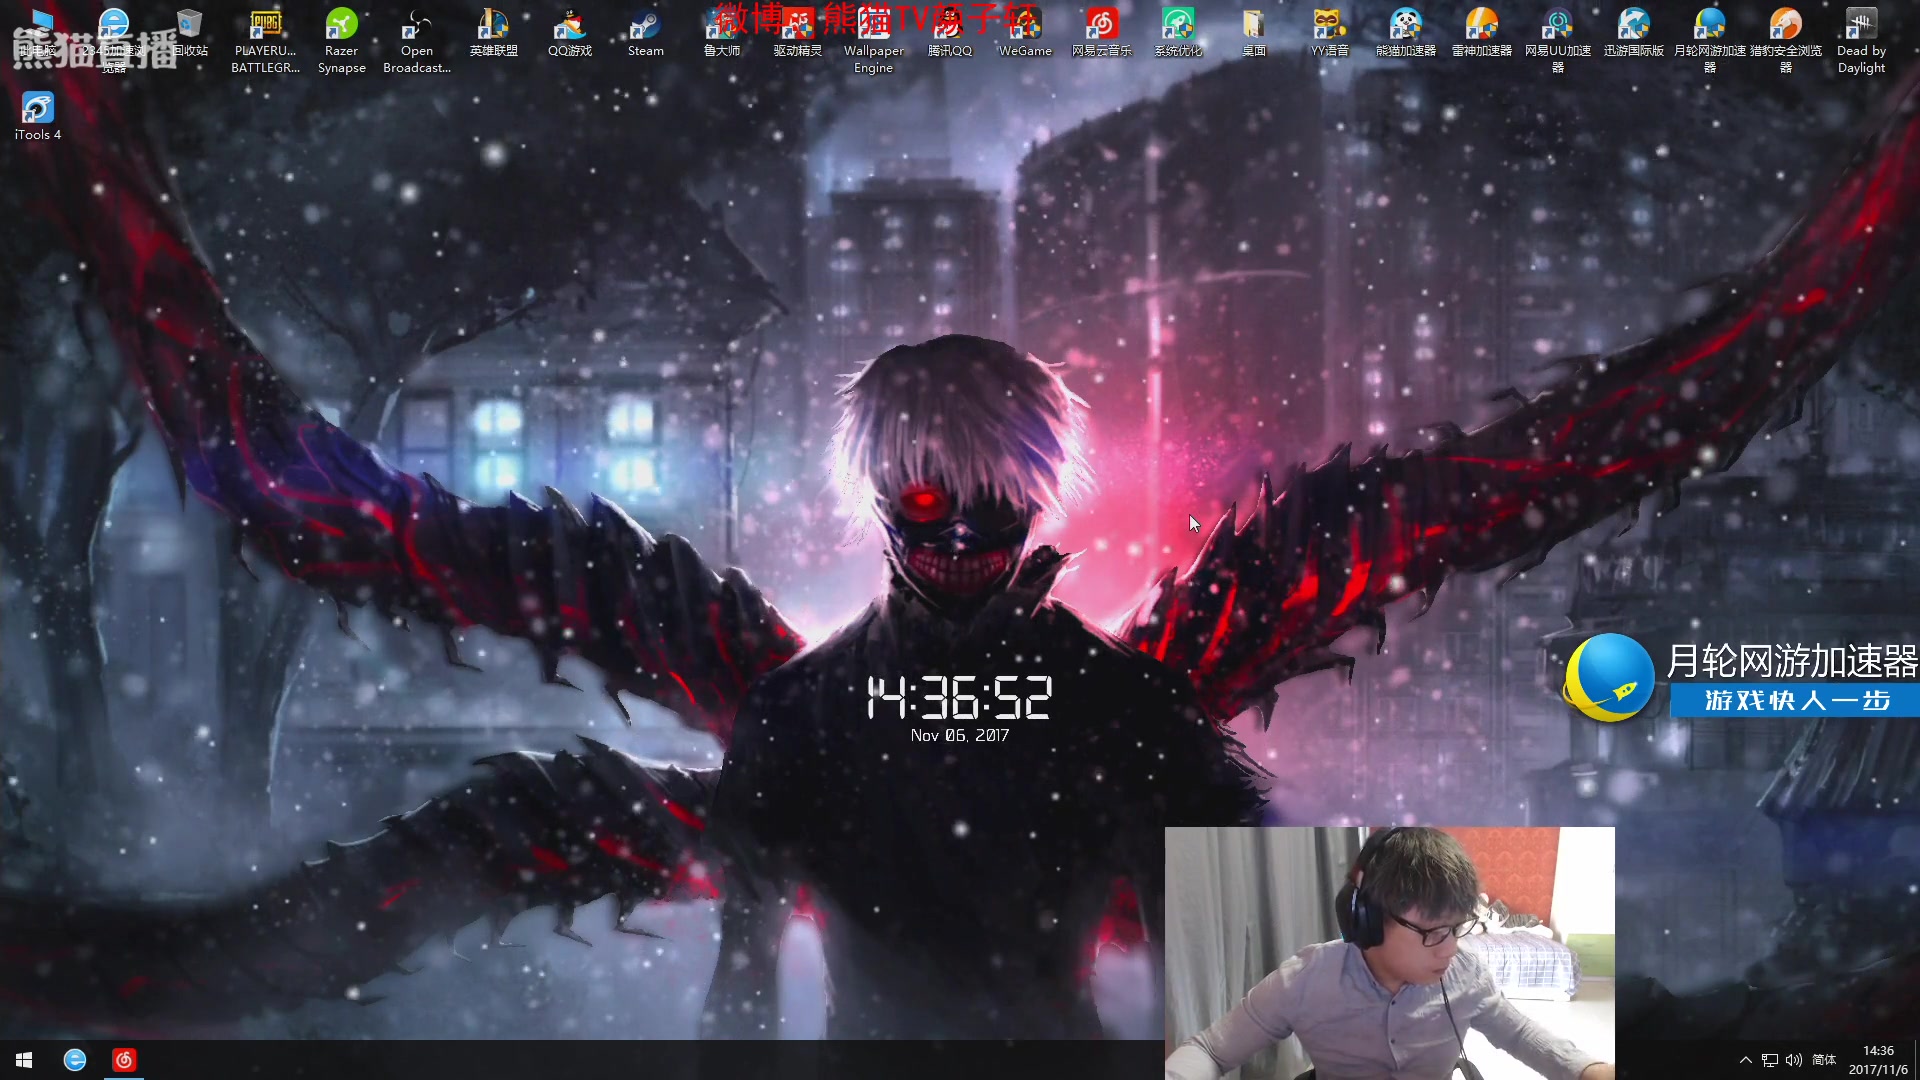Click the Razer Synapse desktop icon
The height and width of the screenshot is (1080, 1920).
[342, 40]
